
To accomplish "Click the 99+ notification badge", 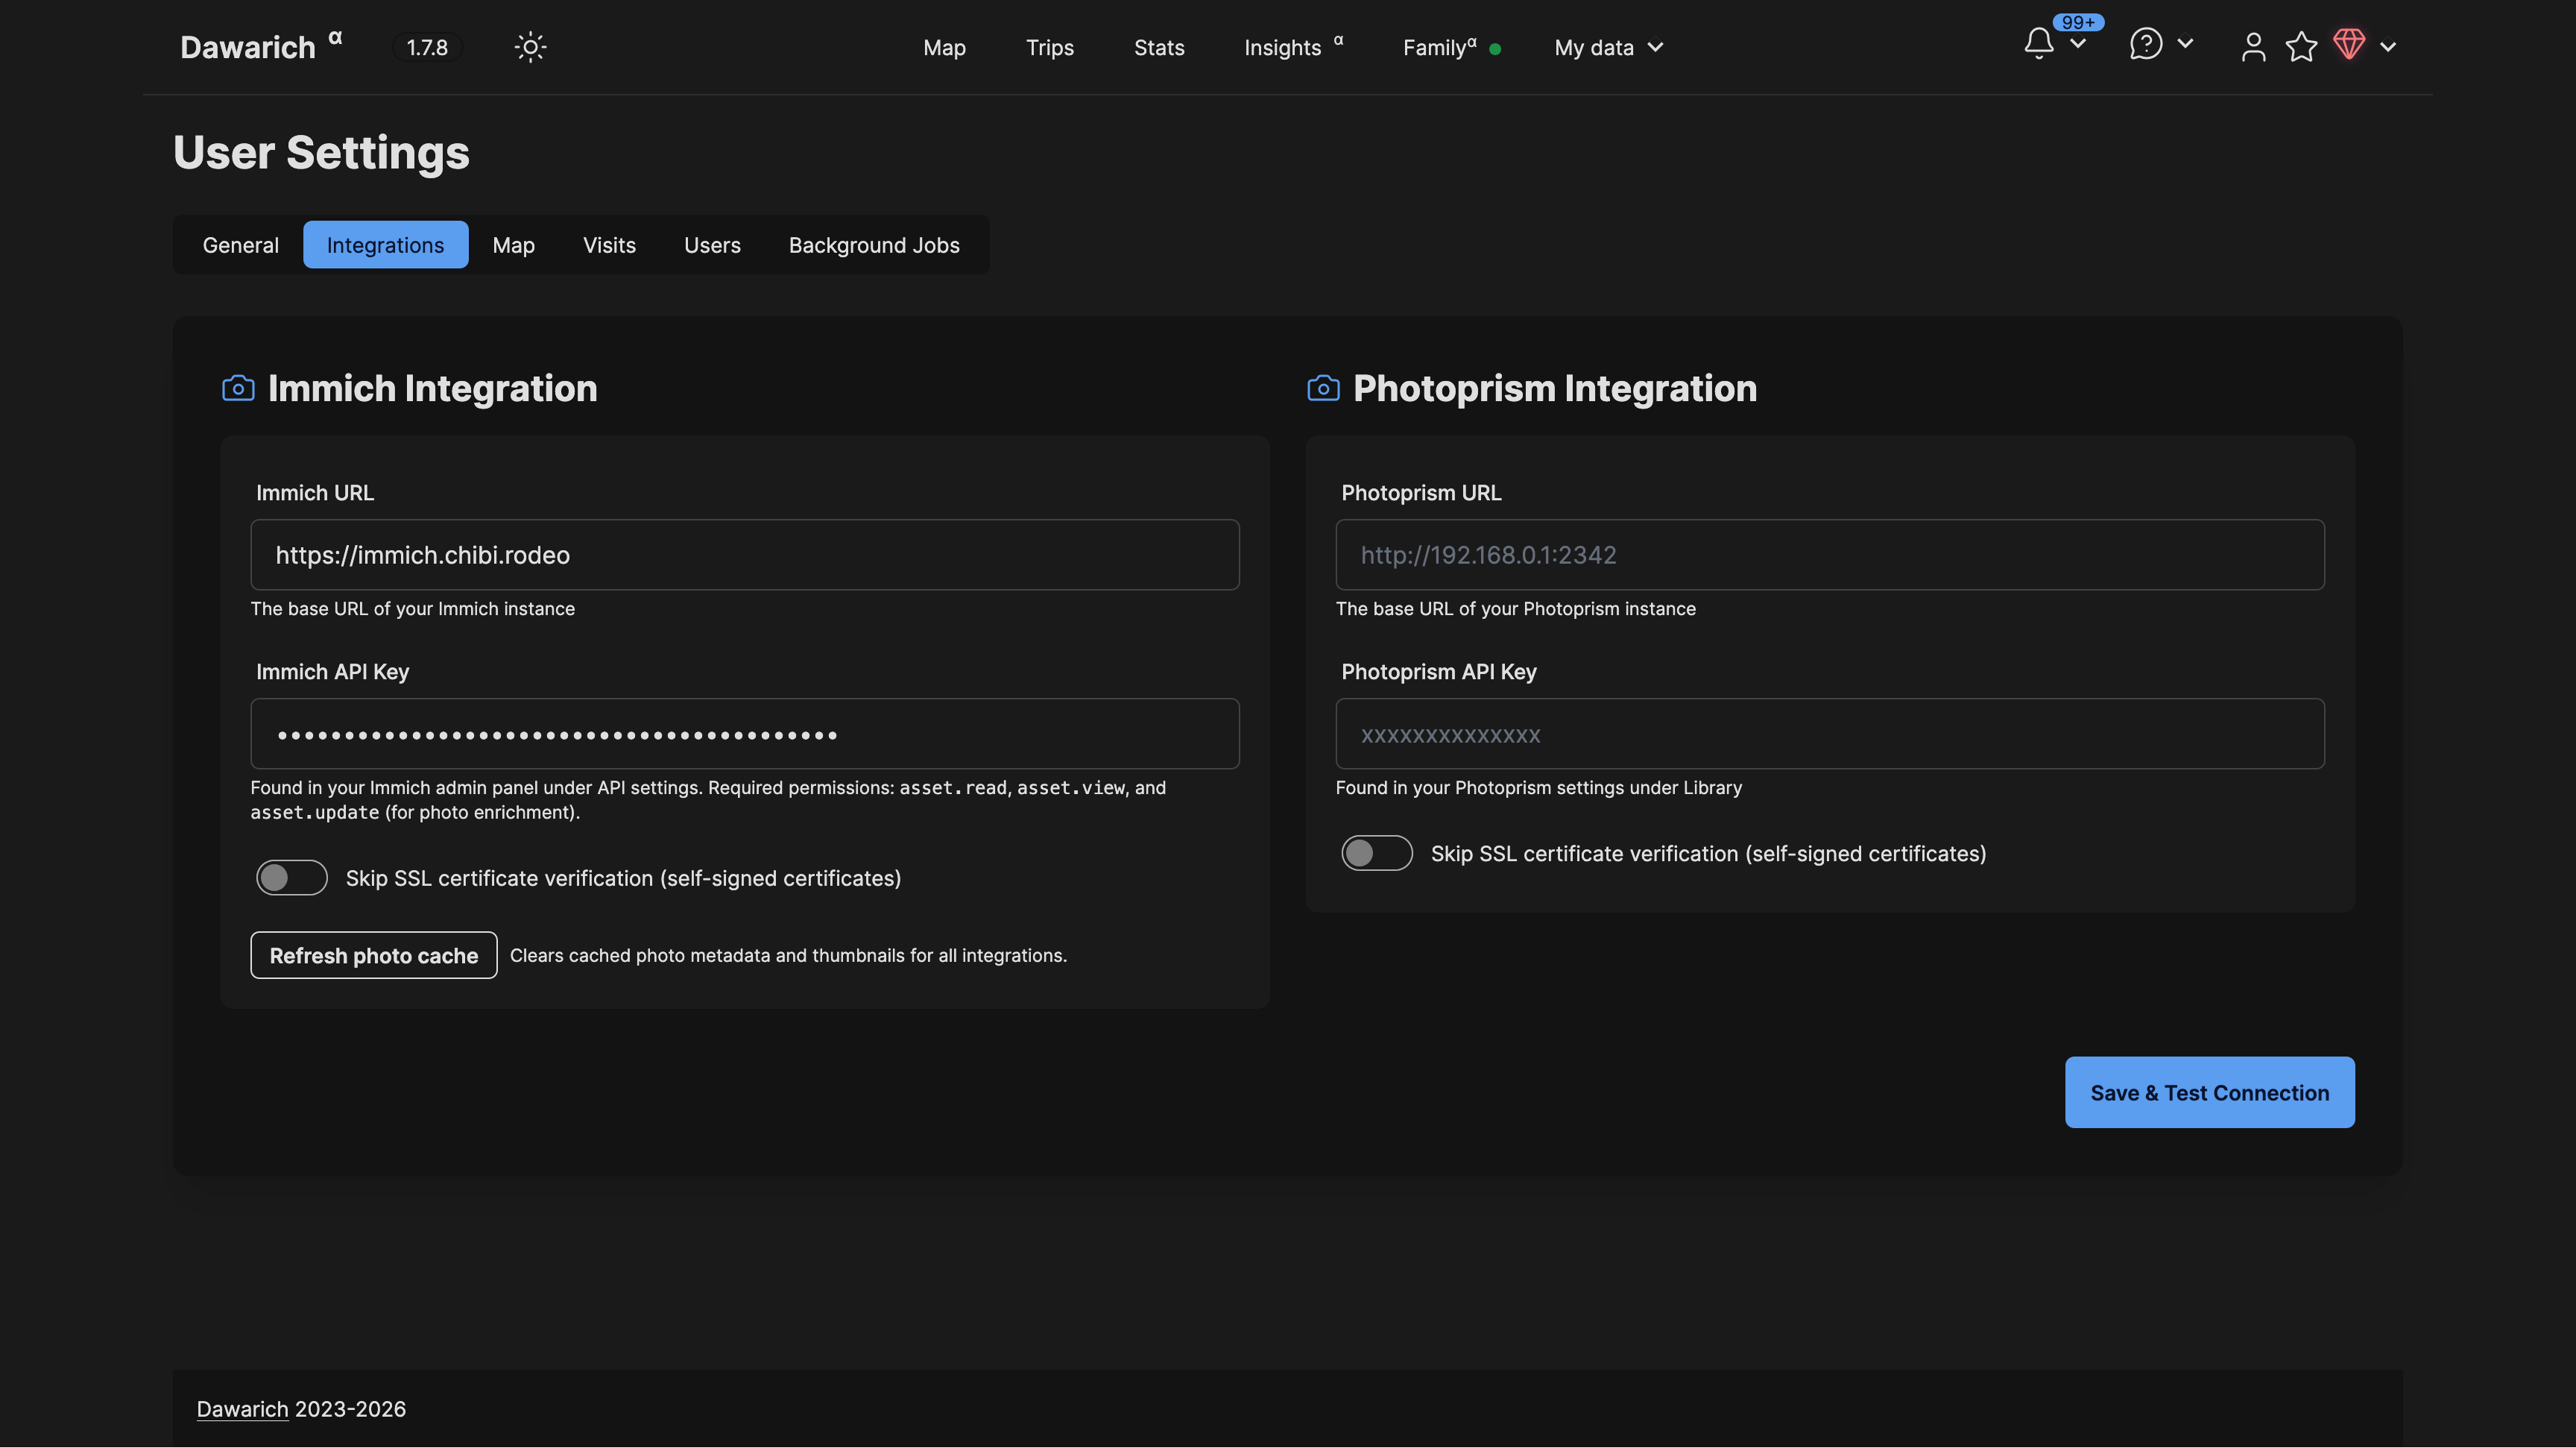I will click(2078, 22).
